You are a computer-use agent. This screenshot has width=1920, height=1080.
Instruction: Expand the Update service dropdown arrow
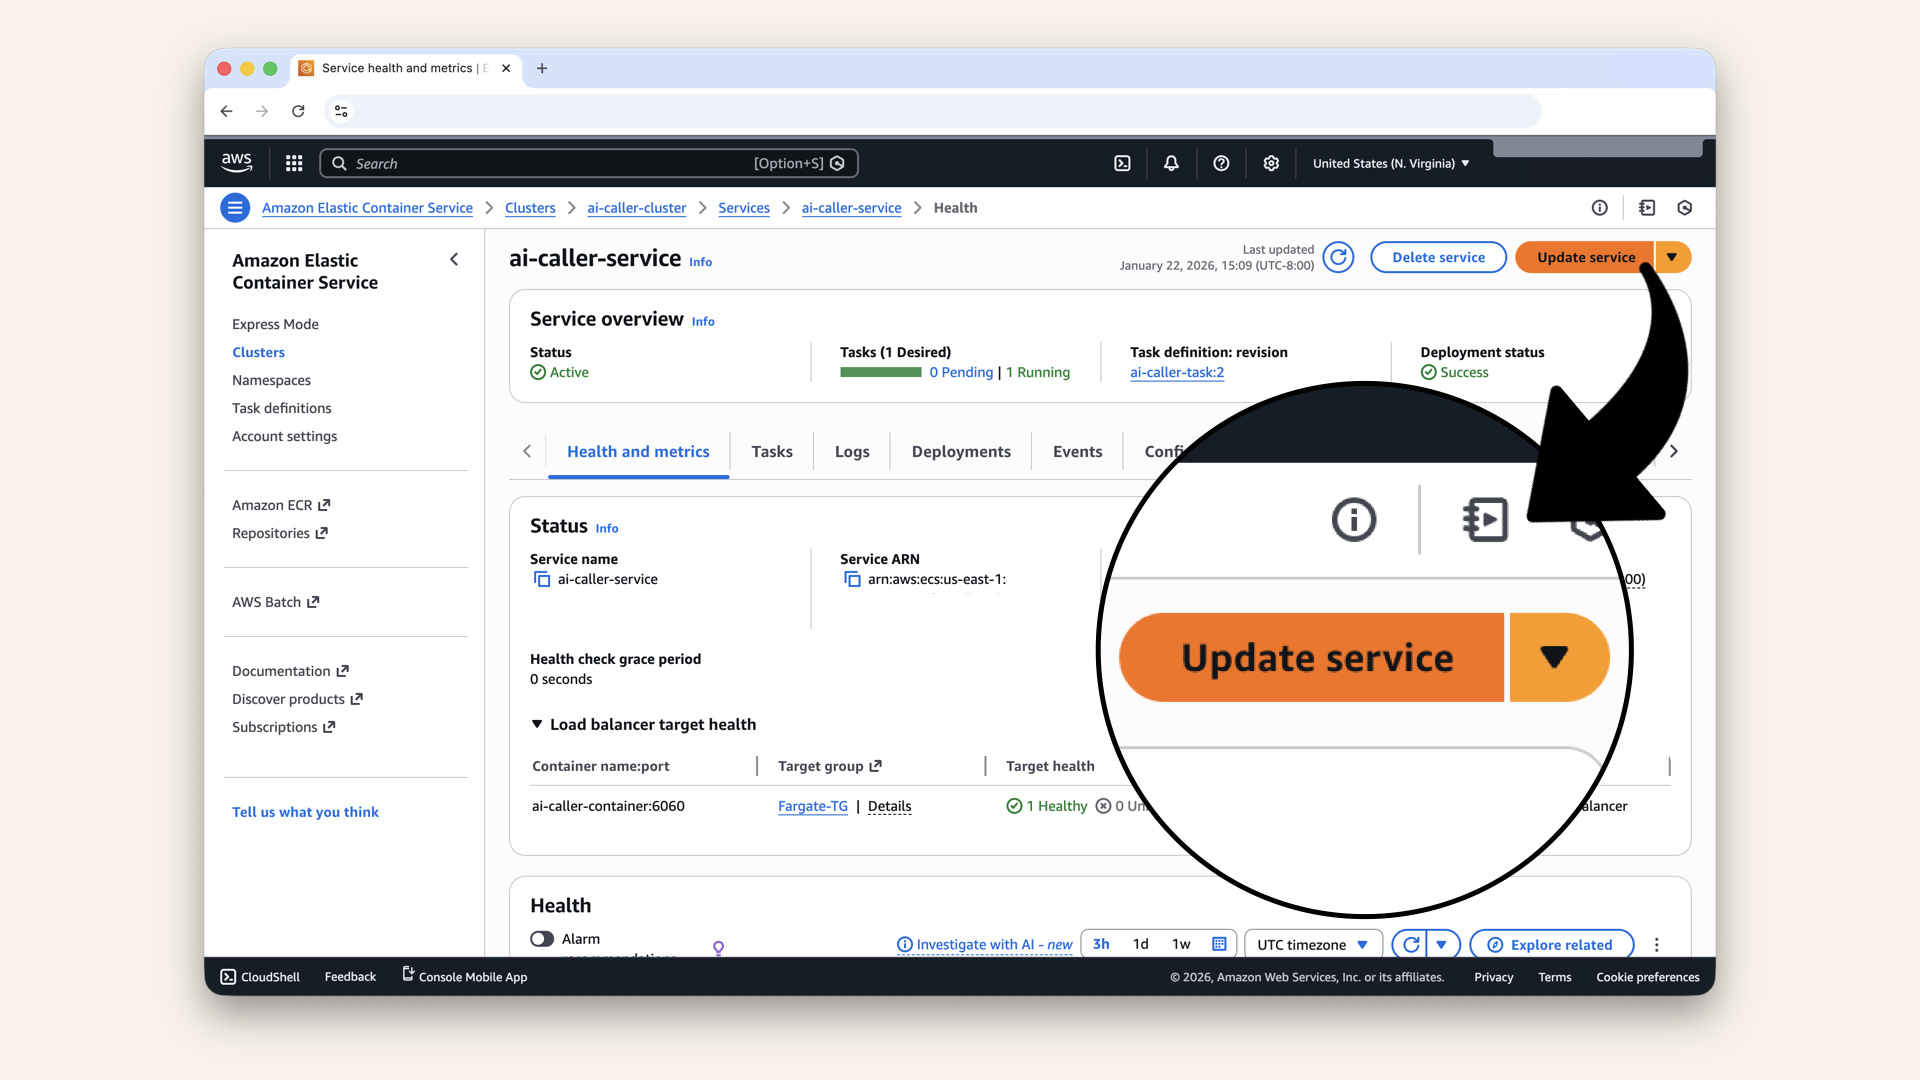[1673, 257]
